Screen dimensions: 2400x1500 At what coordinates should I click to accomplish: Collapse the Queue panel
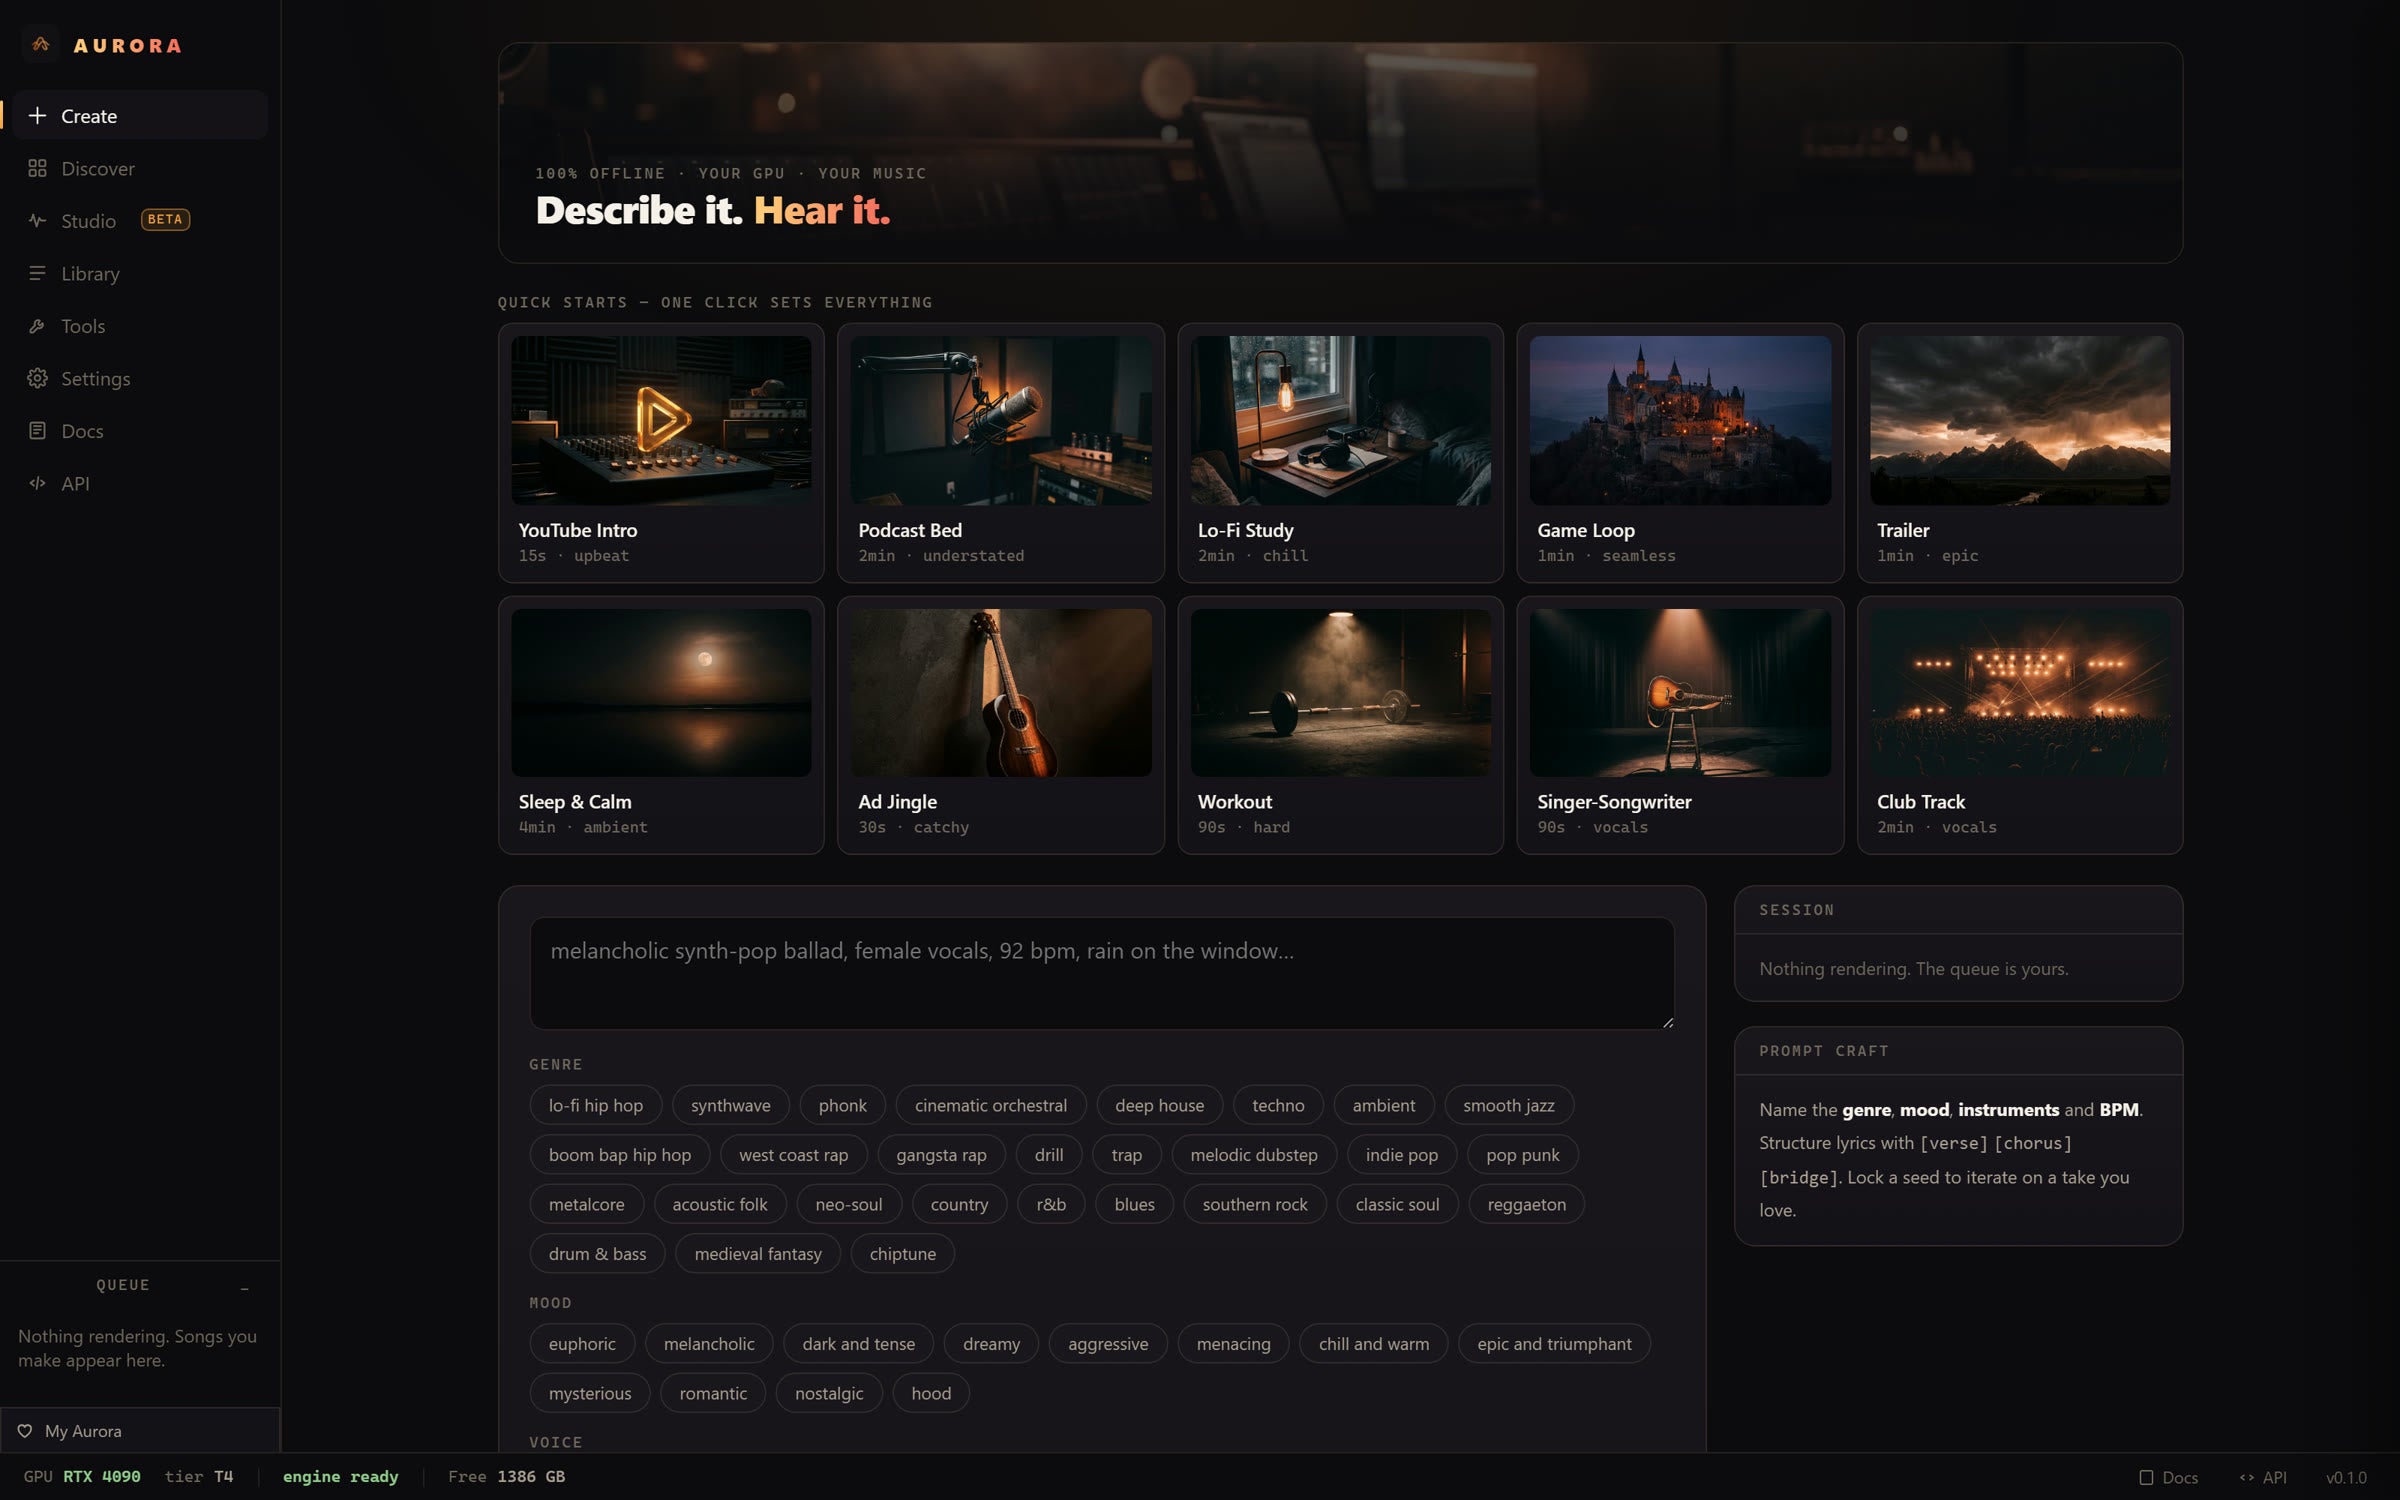244,1287
